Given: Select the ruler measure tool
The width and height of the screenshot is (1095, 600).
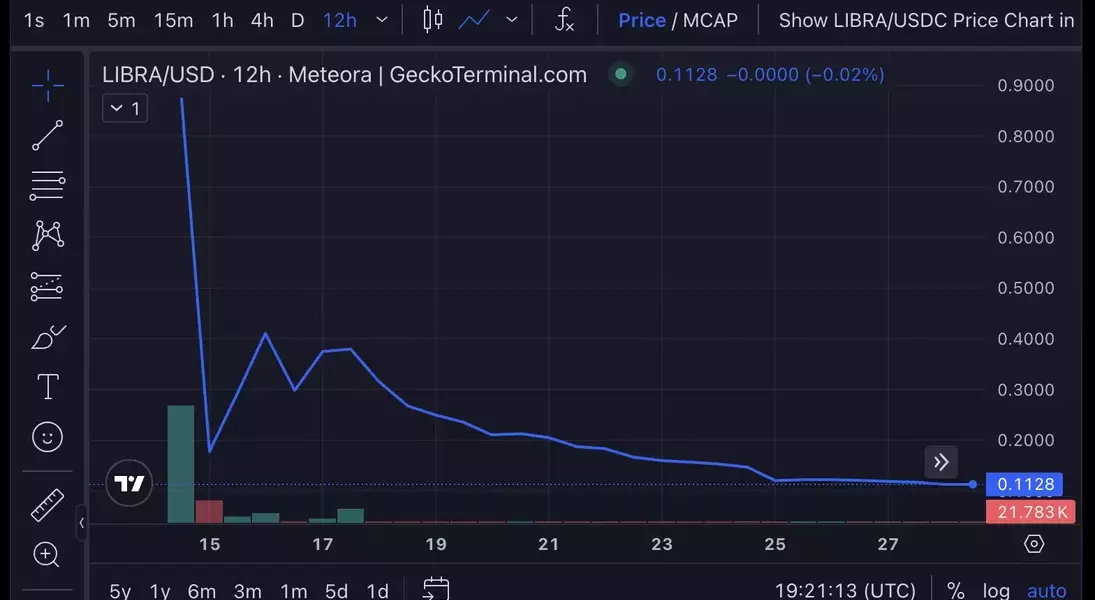Looking at the screenshot, I should coord(47,504).
